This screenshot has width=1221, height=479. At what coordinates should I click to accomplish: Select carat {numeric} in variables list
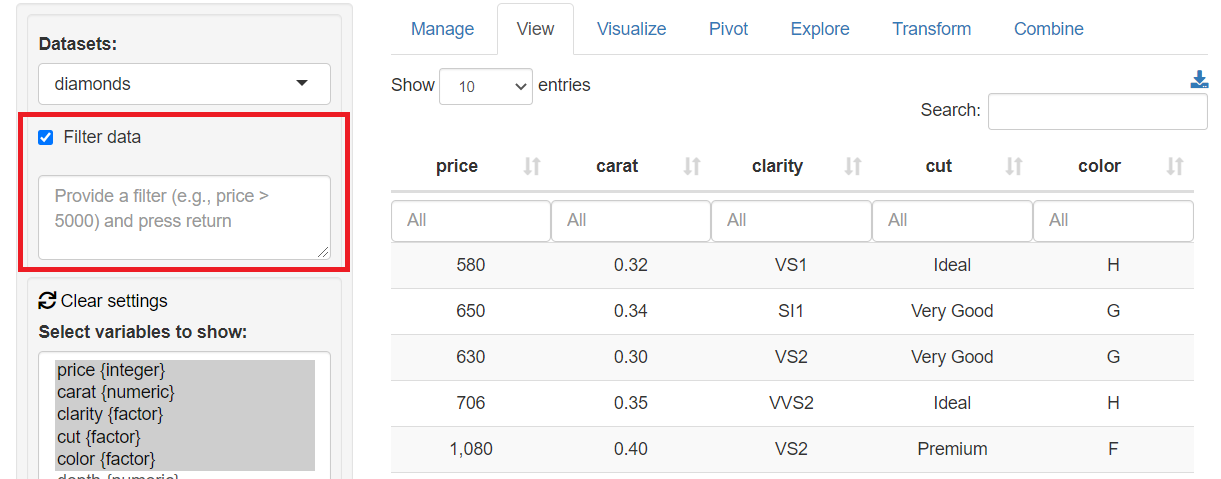pyautogui.click(x=115, y=392)
